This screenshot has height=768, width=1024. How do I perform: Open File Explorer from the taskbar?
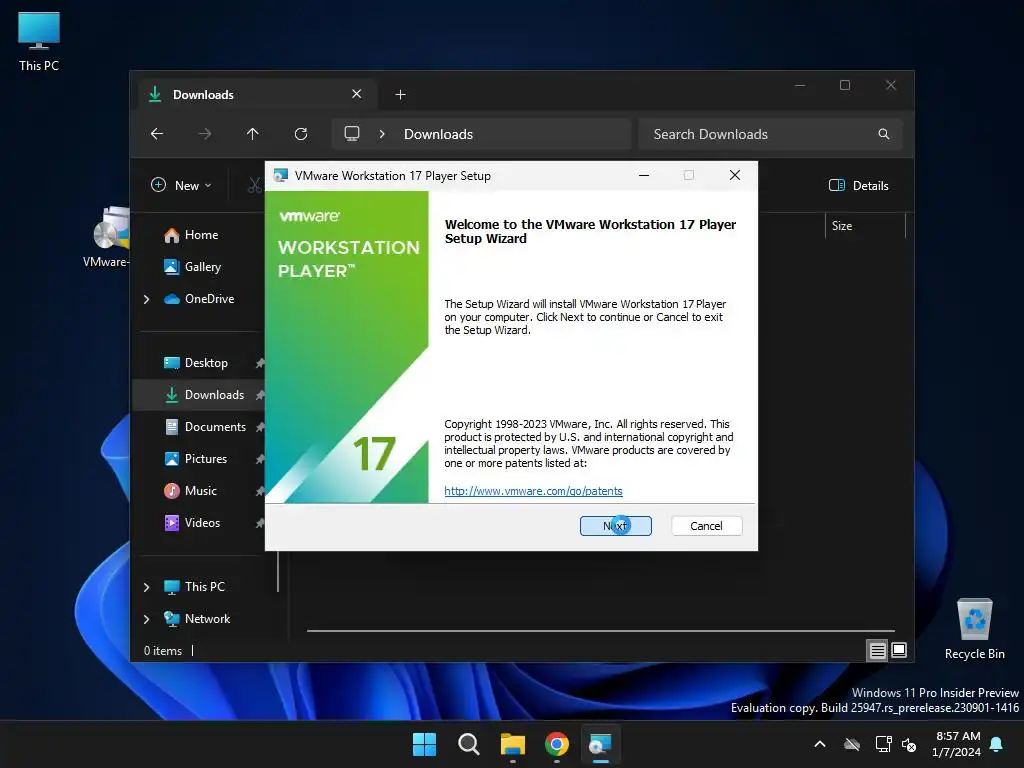[513, 744]
